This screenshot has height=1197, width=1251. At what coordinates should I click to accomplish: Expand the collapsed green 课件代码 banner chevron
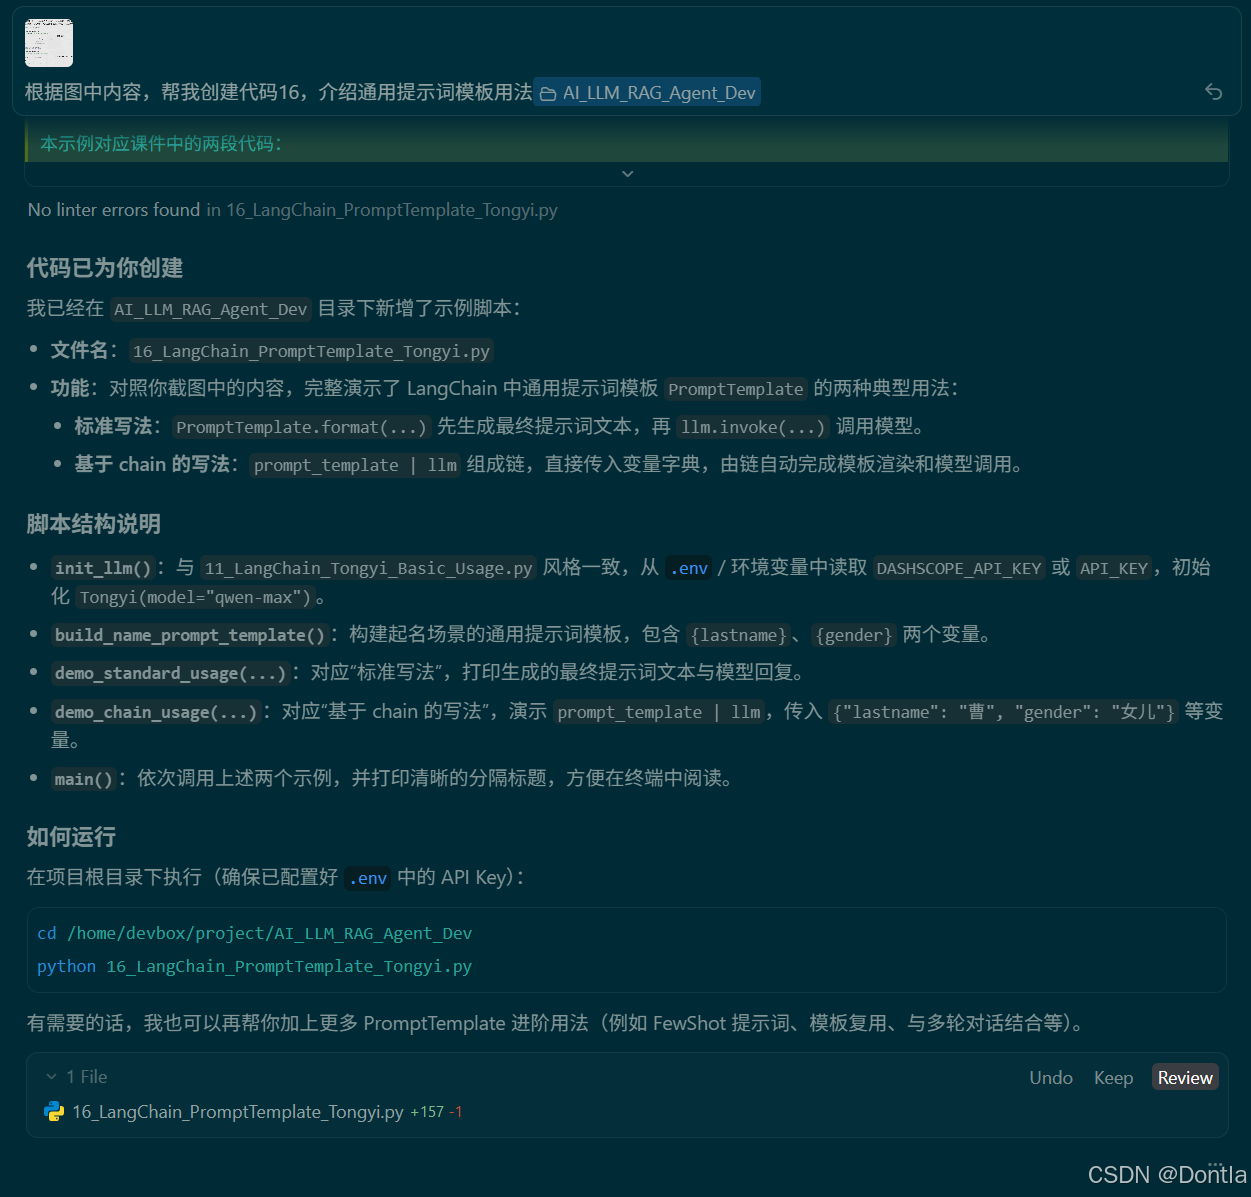pyautogui.click(x=628, y=173)
